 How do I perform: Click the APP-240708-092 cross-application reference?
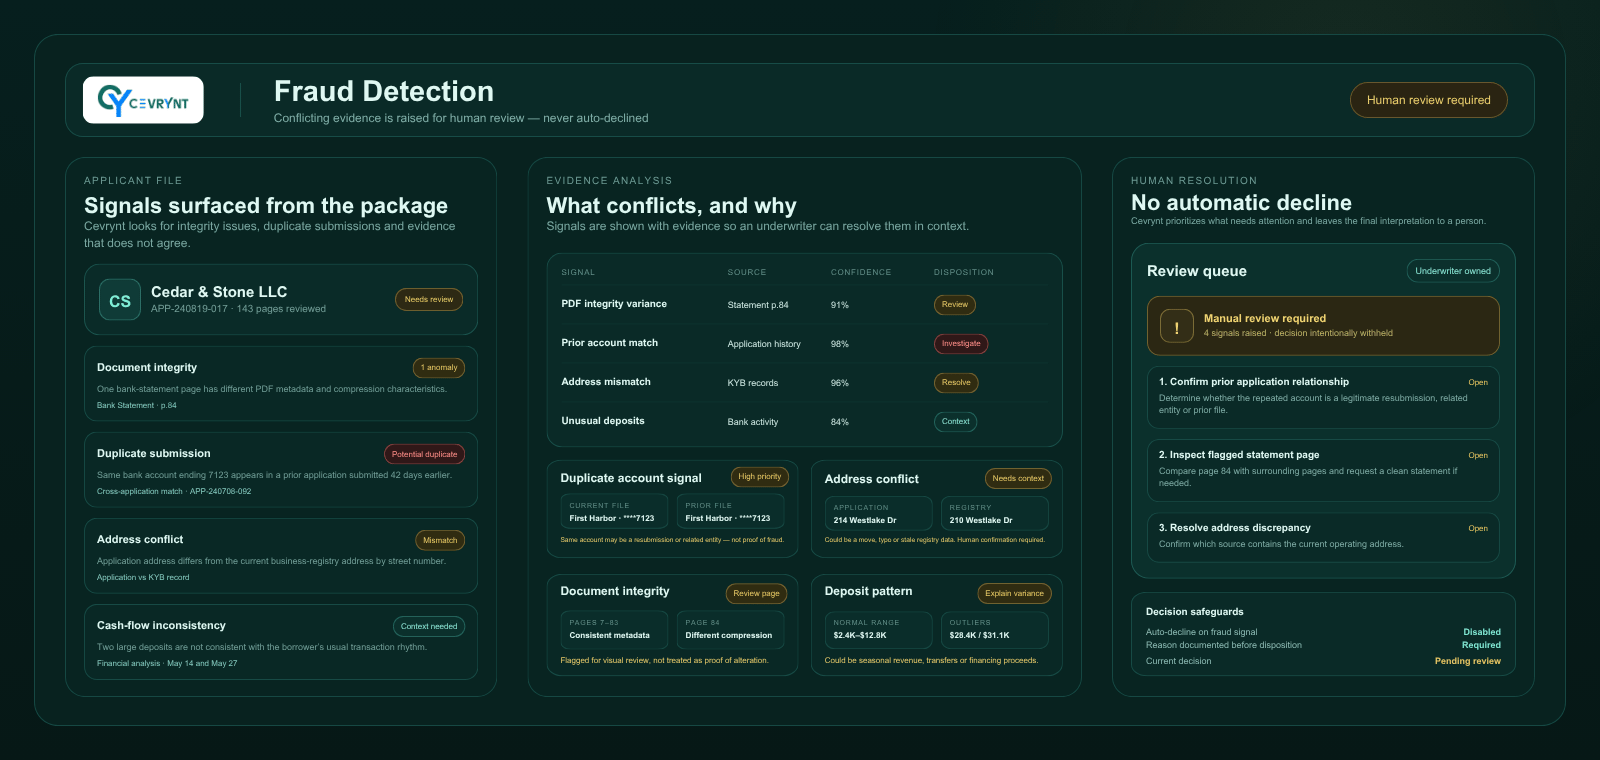[x=174, y=491]
